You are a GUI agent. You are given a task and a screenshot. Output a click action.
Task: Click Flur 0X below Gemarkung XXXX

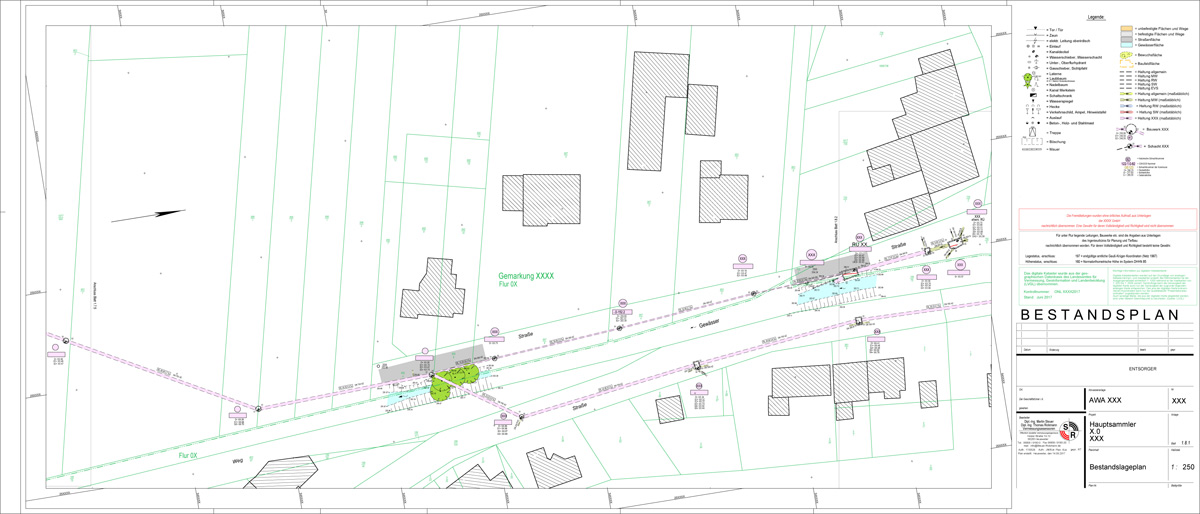point(508,285)
